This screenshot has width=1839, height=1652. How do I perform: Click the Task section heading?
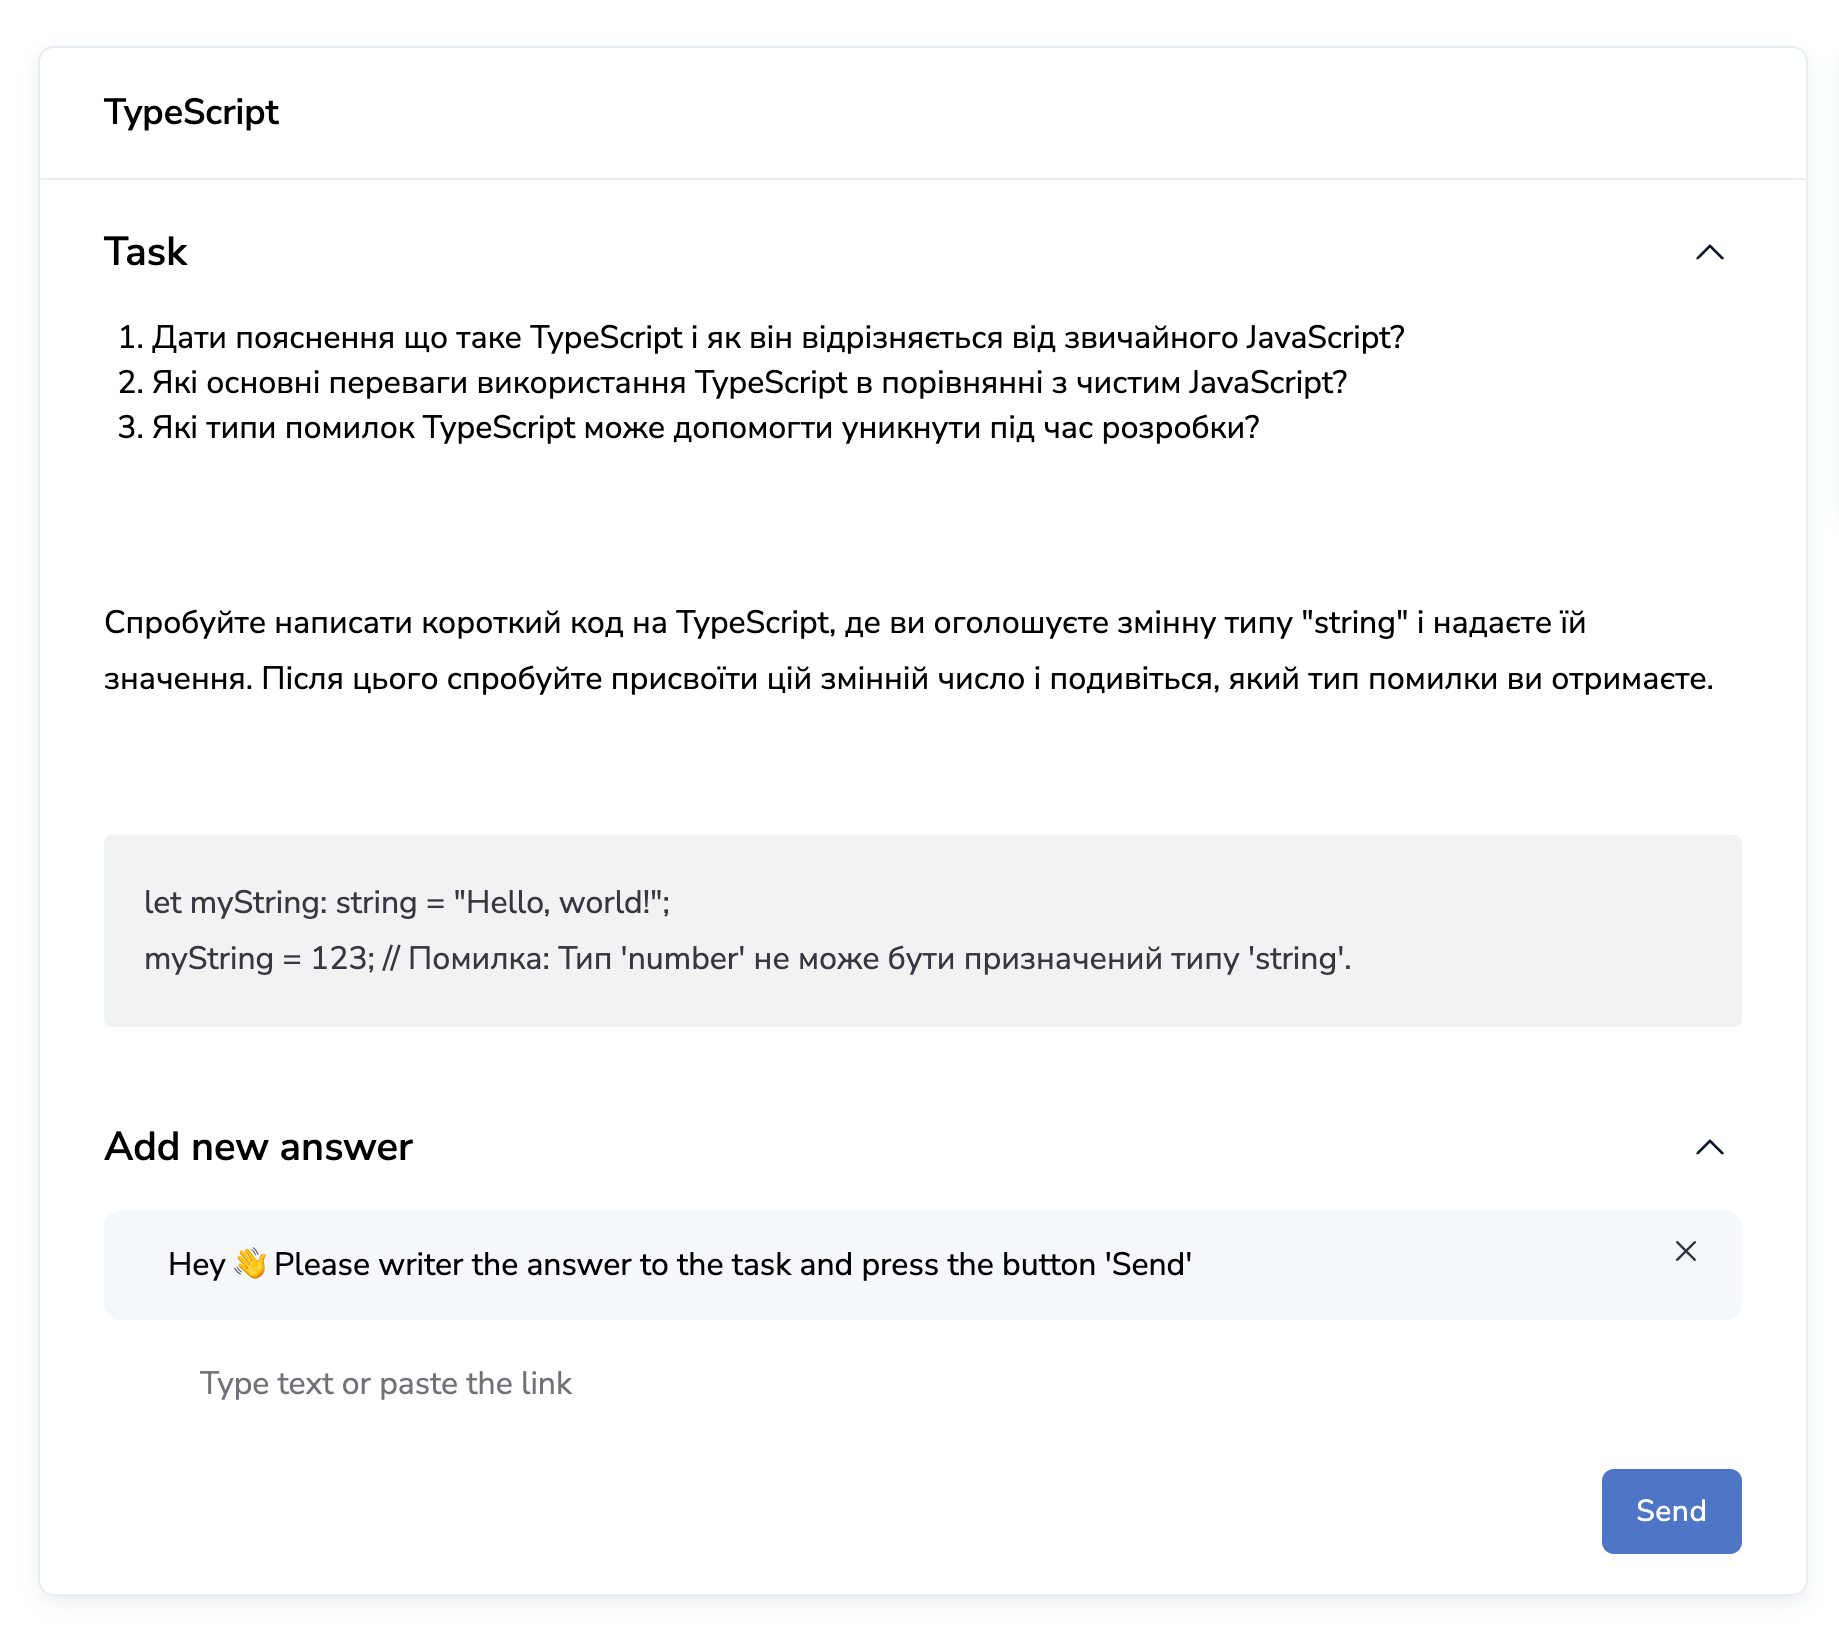pos(146,252)
